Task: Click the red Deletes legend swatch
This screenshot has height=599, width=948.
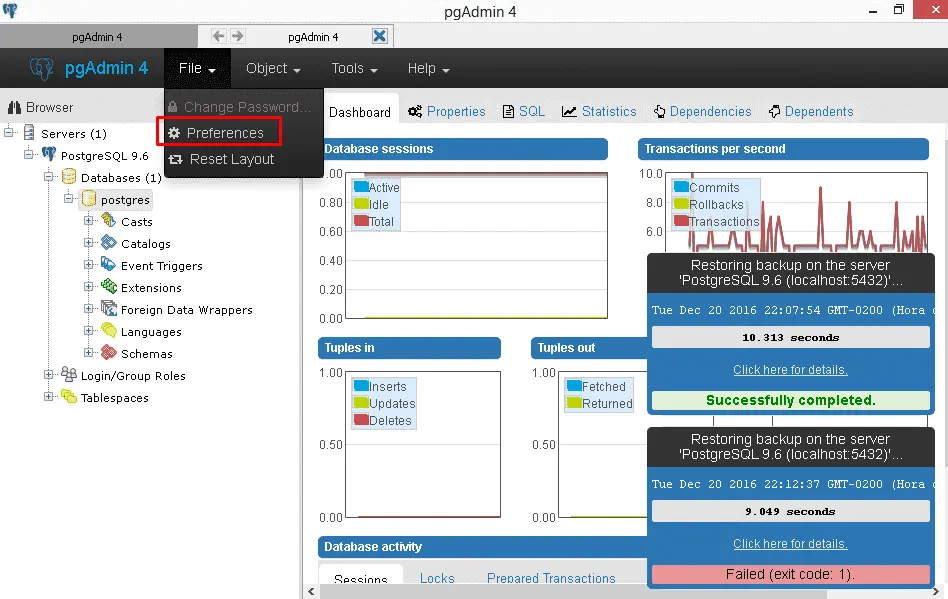Action: [x=362, y=419]
